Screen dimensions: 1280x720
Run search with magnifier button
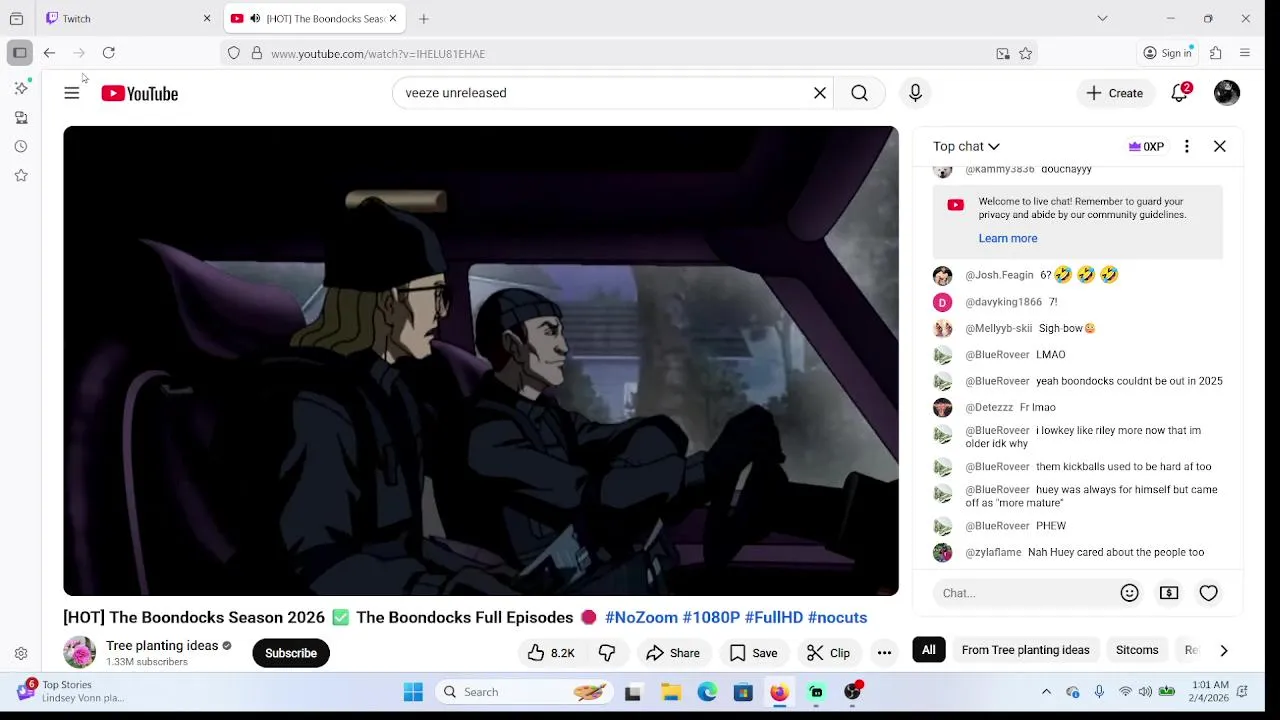pos(859,93)
